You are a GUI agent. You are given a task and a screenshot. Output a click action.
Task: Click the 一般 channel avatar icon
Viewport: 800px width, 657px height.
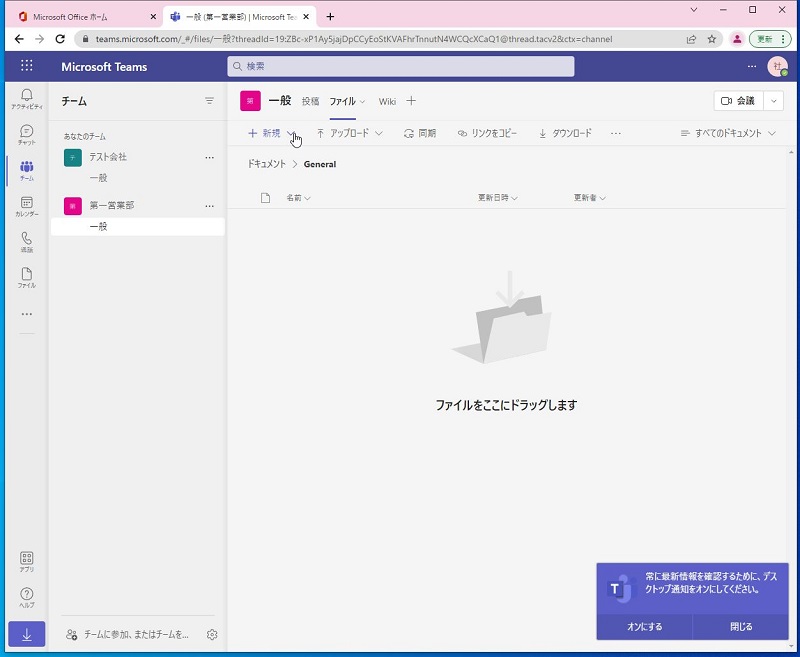pyautogui.click(x=251, y=101)
